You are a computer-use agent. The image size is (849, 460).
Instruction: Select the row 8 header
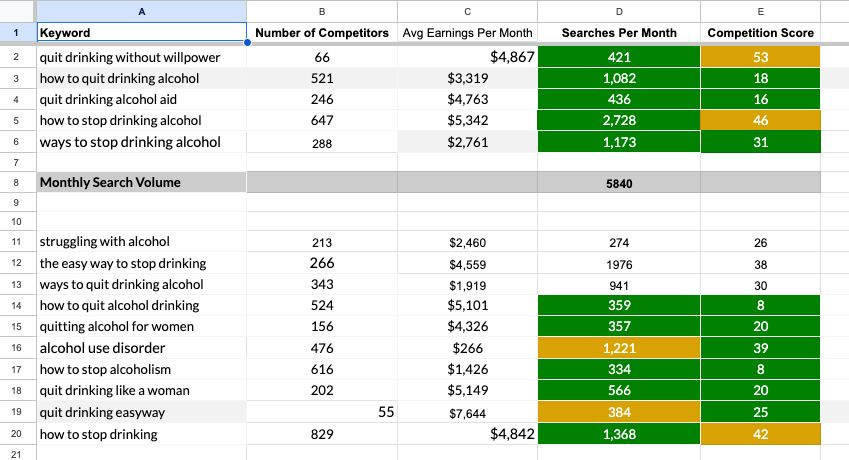tap(16, 182)
